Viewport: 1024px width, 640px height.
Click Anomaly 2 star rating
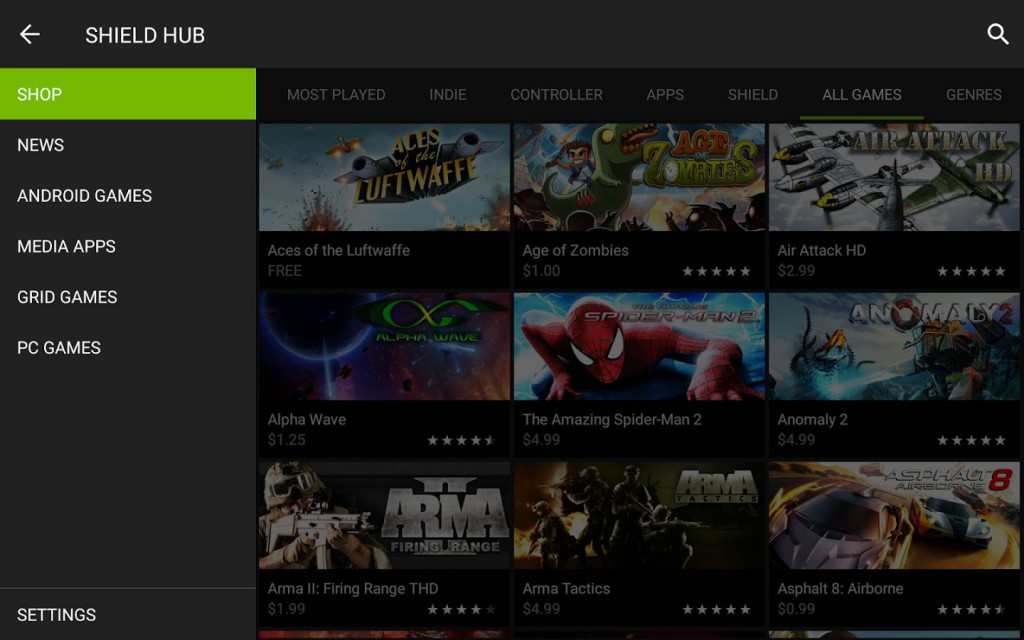(x=971, y=440)
